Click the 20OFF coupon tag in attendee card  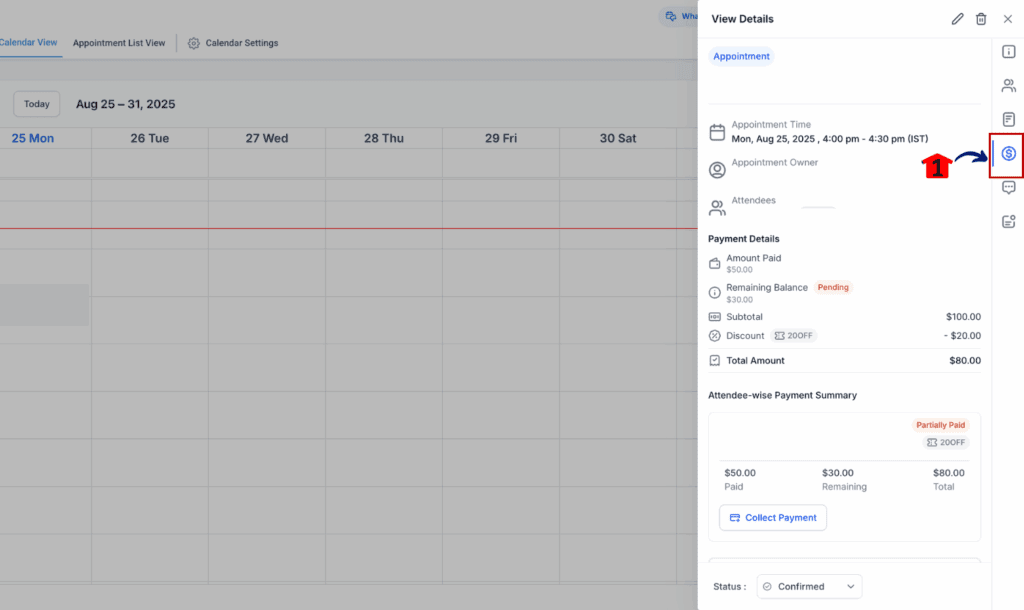[946, 442]
